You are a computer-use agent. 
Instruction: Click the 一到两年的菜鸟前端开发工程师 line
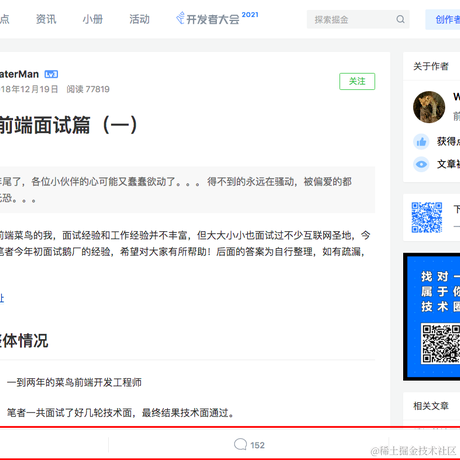click(x=74, y=382)
